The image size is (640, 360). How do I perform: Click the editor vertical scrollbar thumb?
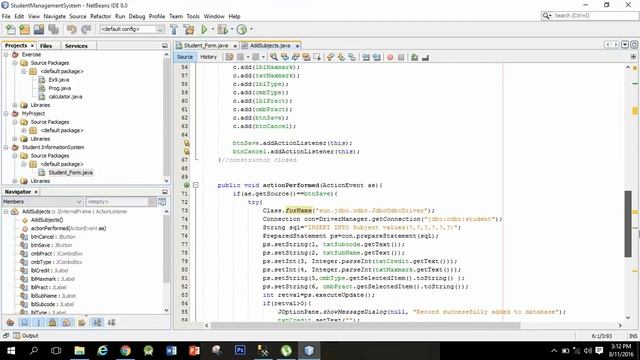(x=628, y=224)
